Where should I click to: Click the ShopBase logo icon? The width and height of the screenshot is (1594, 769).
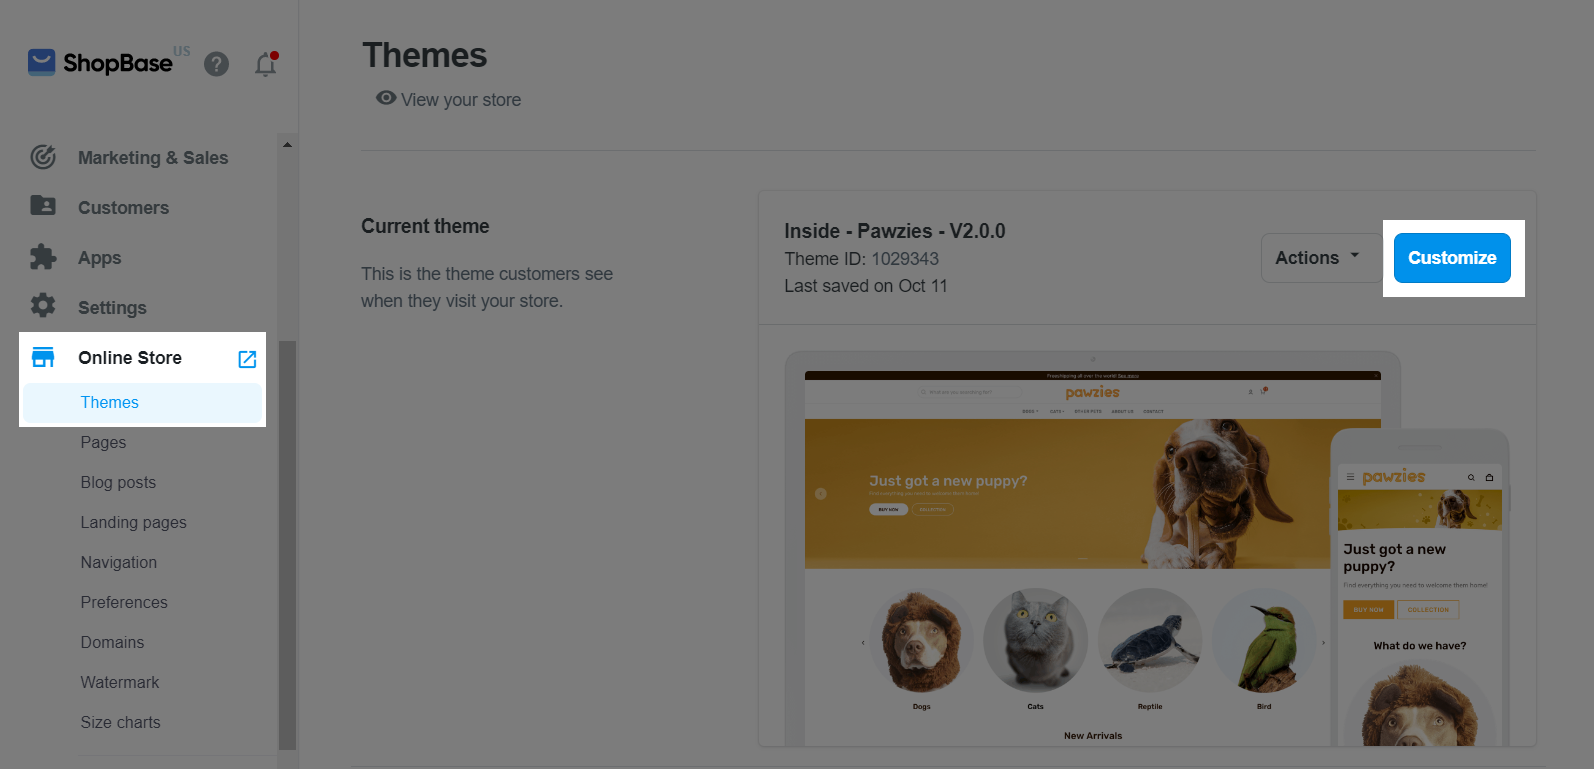click(42, 63)
